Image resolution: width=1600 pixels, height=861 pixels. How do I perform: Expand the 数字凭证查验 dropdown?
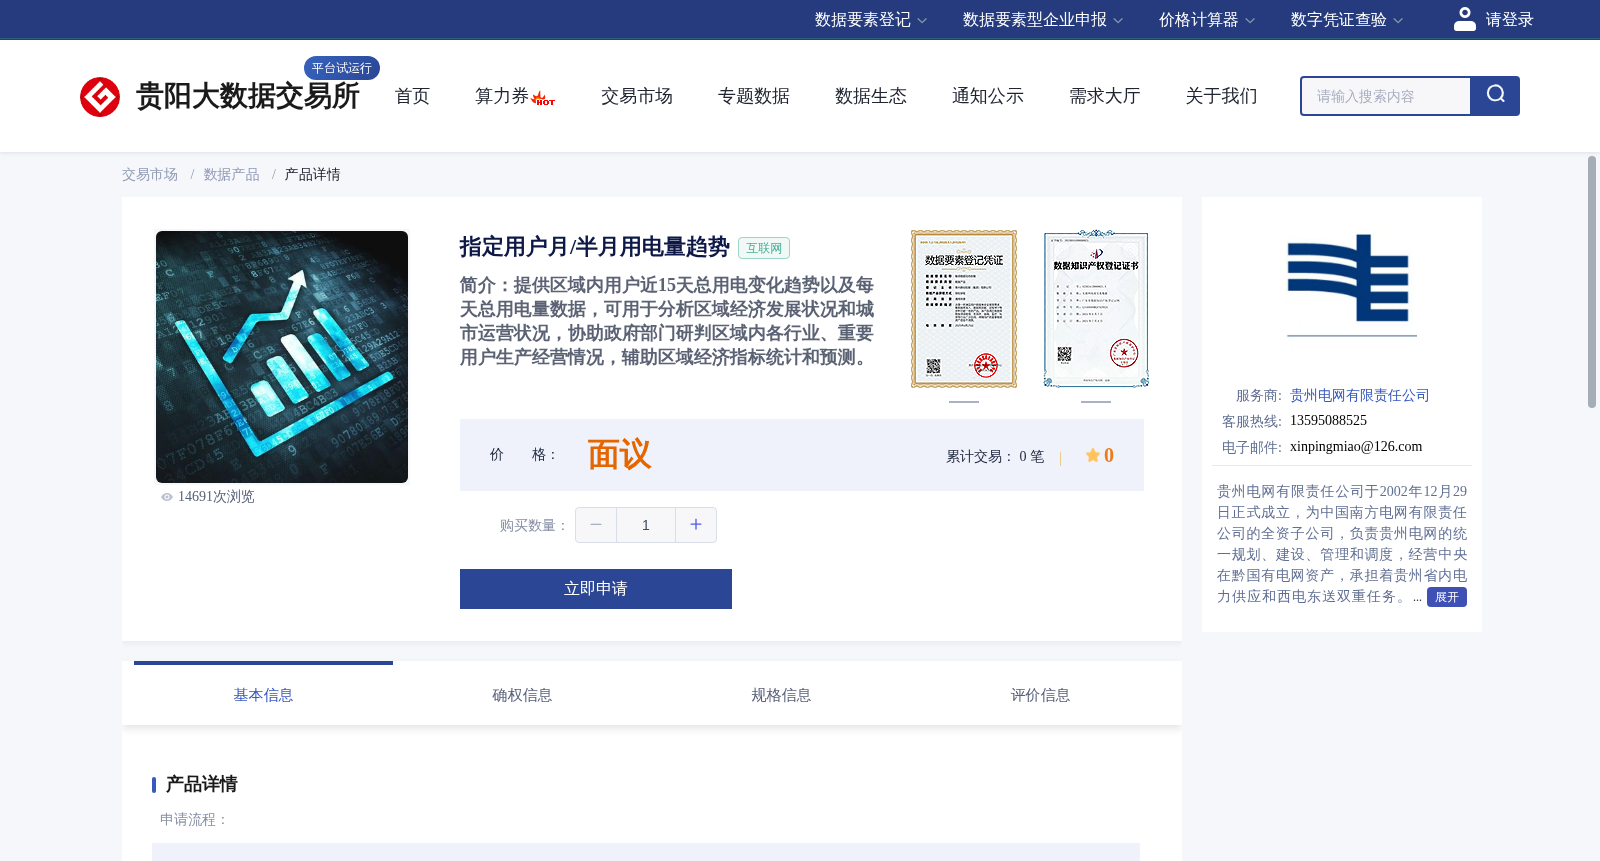coord(1346,20)
